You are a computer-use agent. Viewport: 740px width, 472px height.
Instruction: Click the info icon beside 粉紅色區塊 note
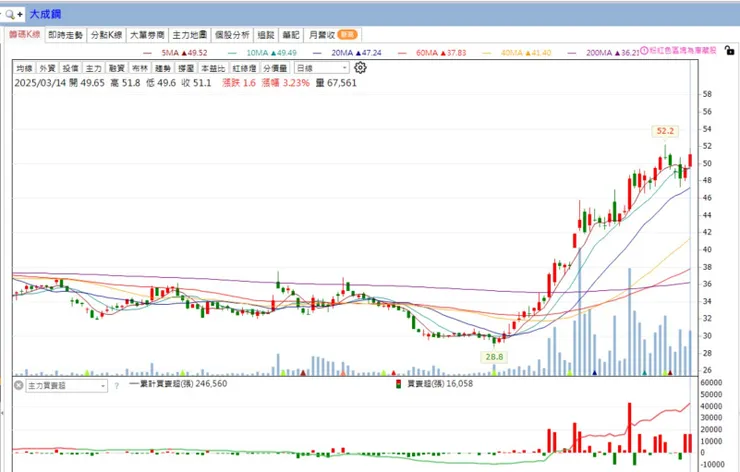644,51
